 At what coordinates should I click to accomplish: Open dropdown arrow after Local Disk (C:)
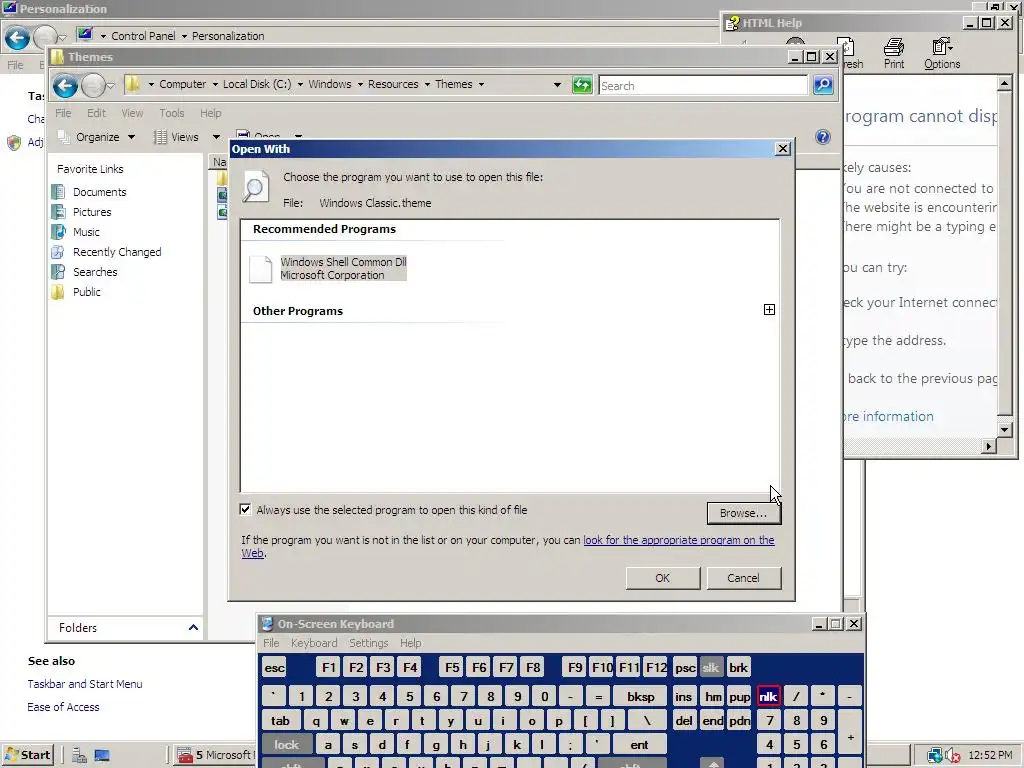tap(300, 84)
